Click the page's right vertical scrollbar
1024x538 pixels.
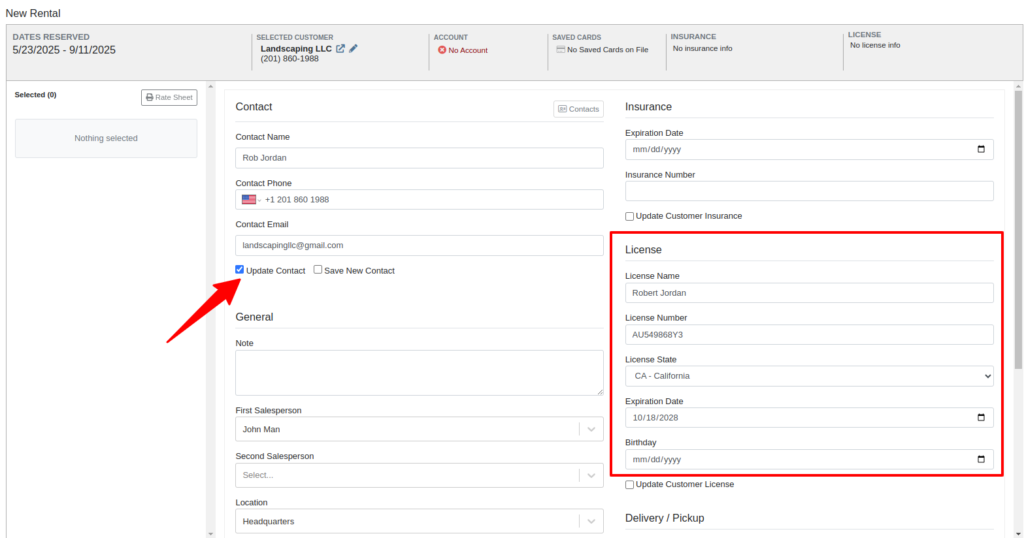[x=1019, y=229]
